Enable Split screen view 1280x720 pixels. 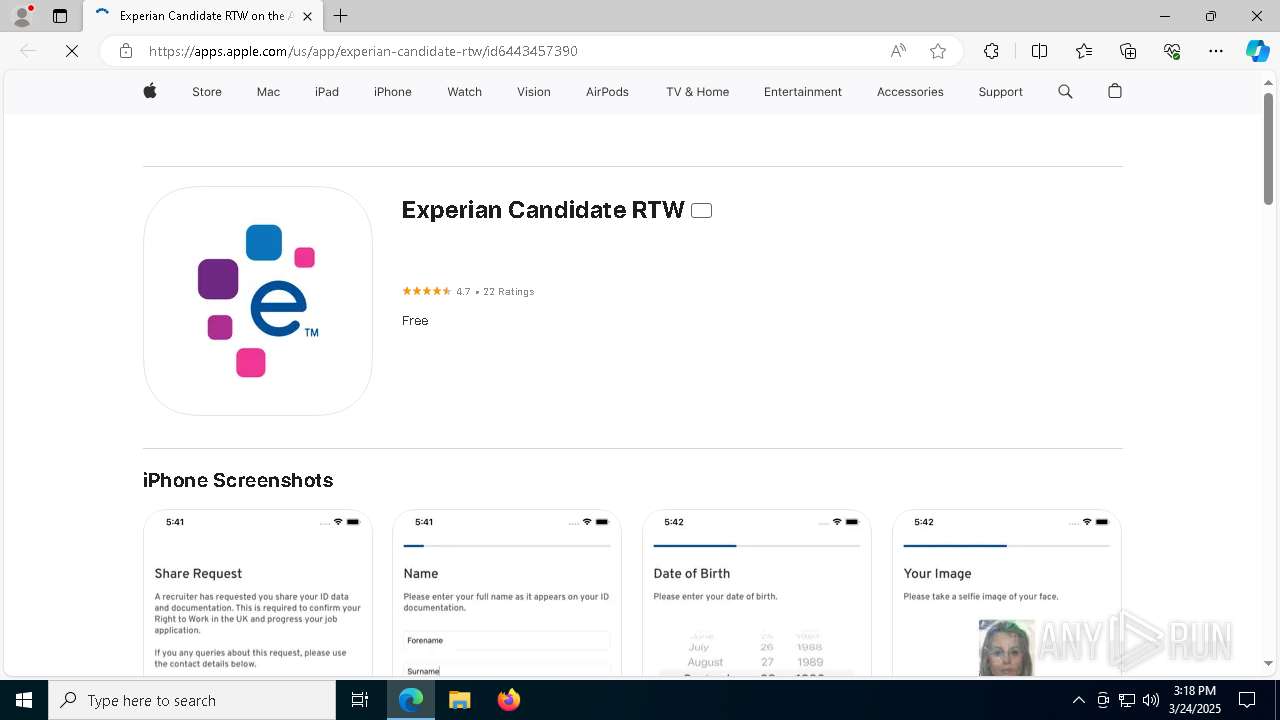1039,51
